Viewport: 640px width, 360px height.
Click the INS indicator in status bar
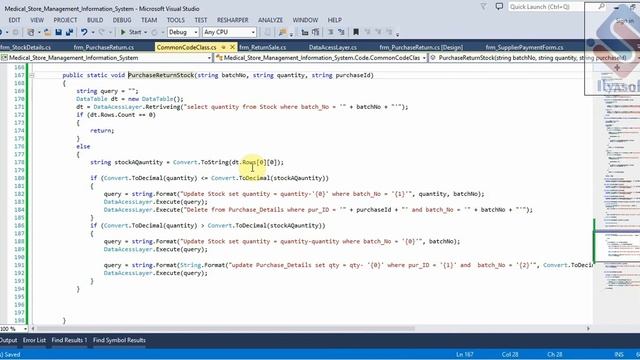coord(618,355)
